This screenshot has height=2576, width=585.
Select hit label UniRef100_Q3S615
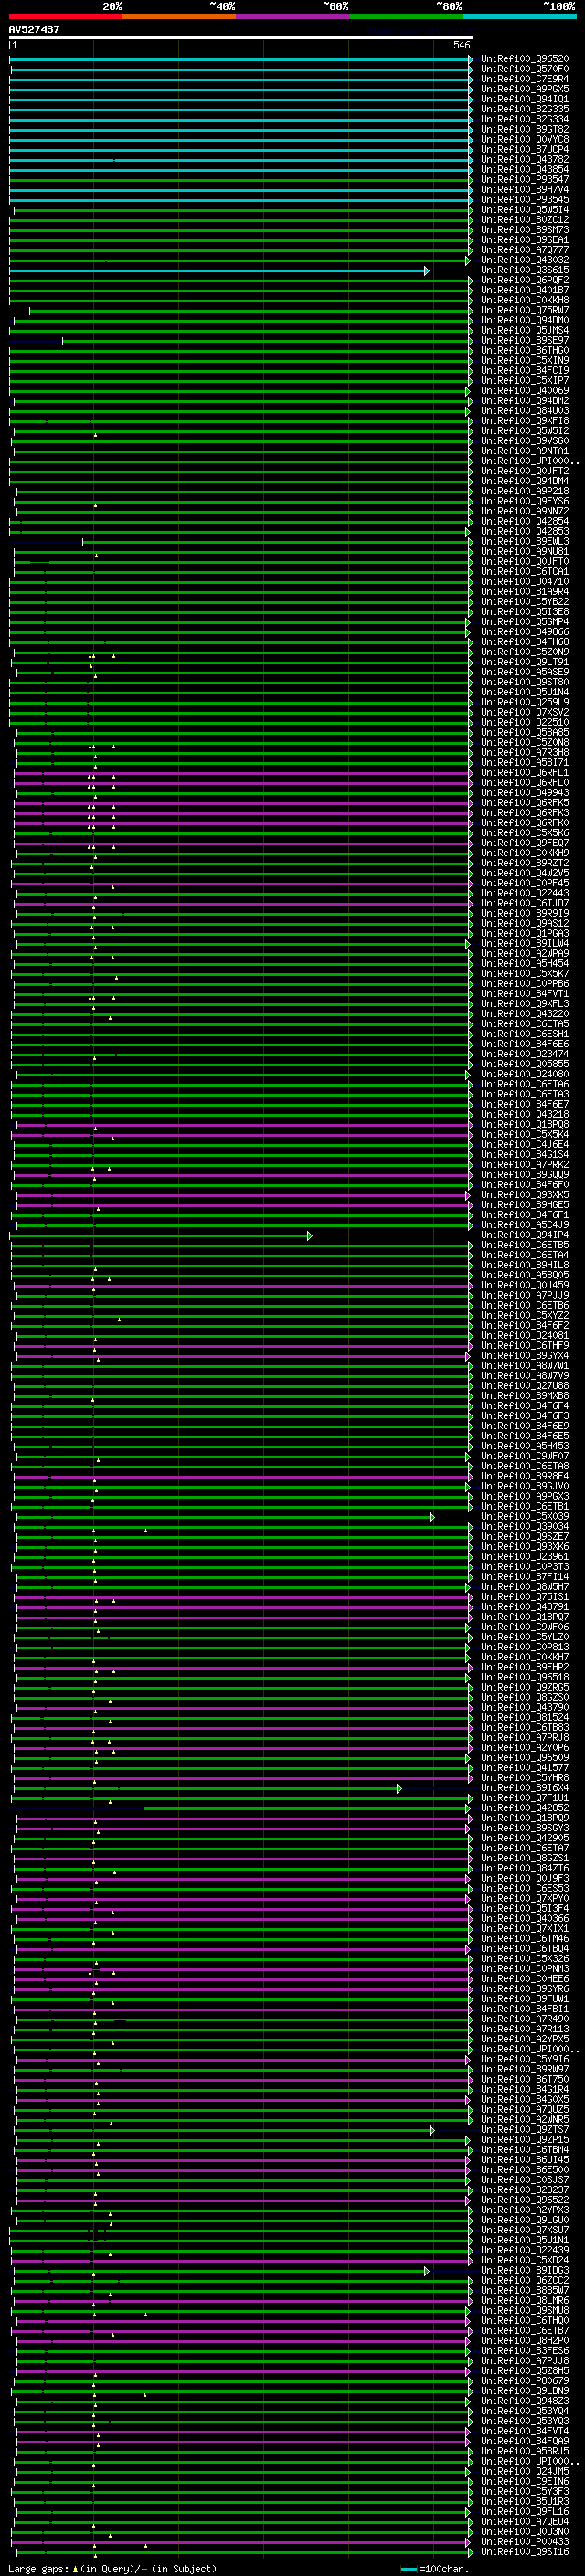tap(524, 270)
